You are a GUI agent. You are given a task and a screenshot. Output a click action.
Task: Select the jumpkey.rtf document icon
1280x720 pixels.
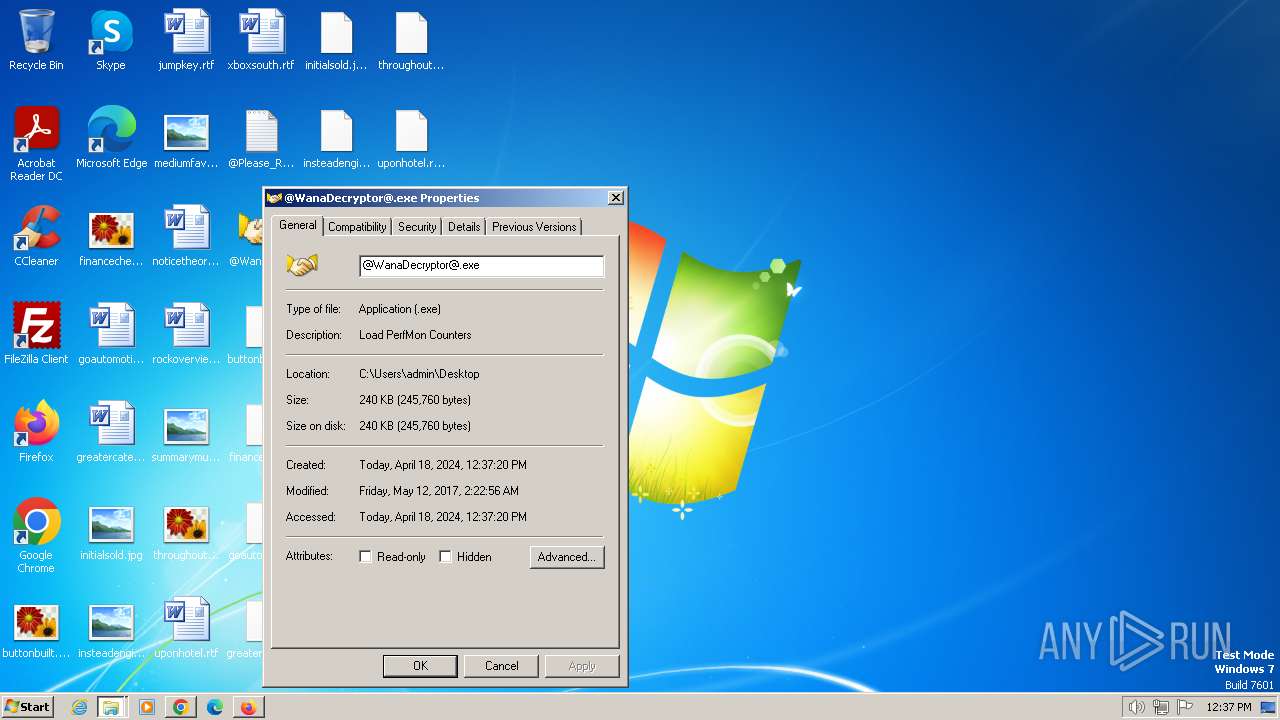pyautogui.click(x=186, y=40)
